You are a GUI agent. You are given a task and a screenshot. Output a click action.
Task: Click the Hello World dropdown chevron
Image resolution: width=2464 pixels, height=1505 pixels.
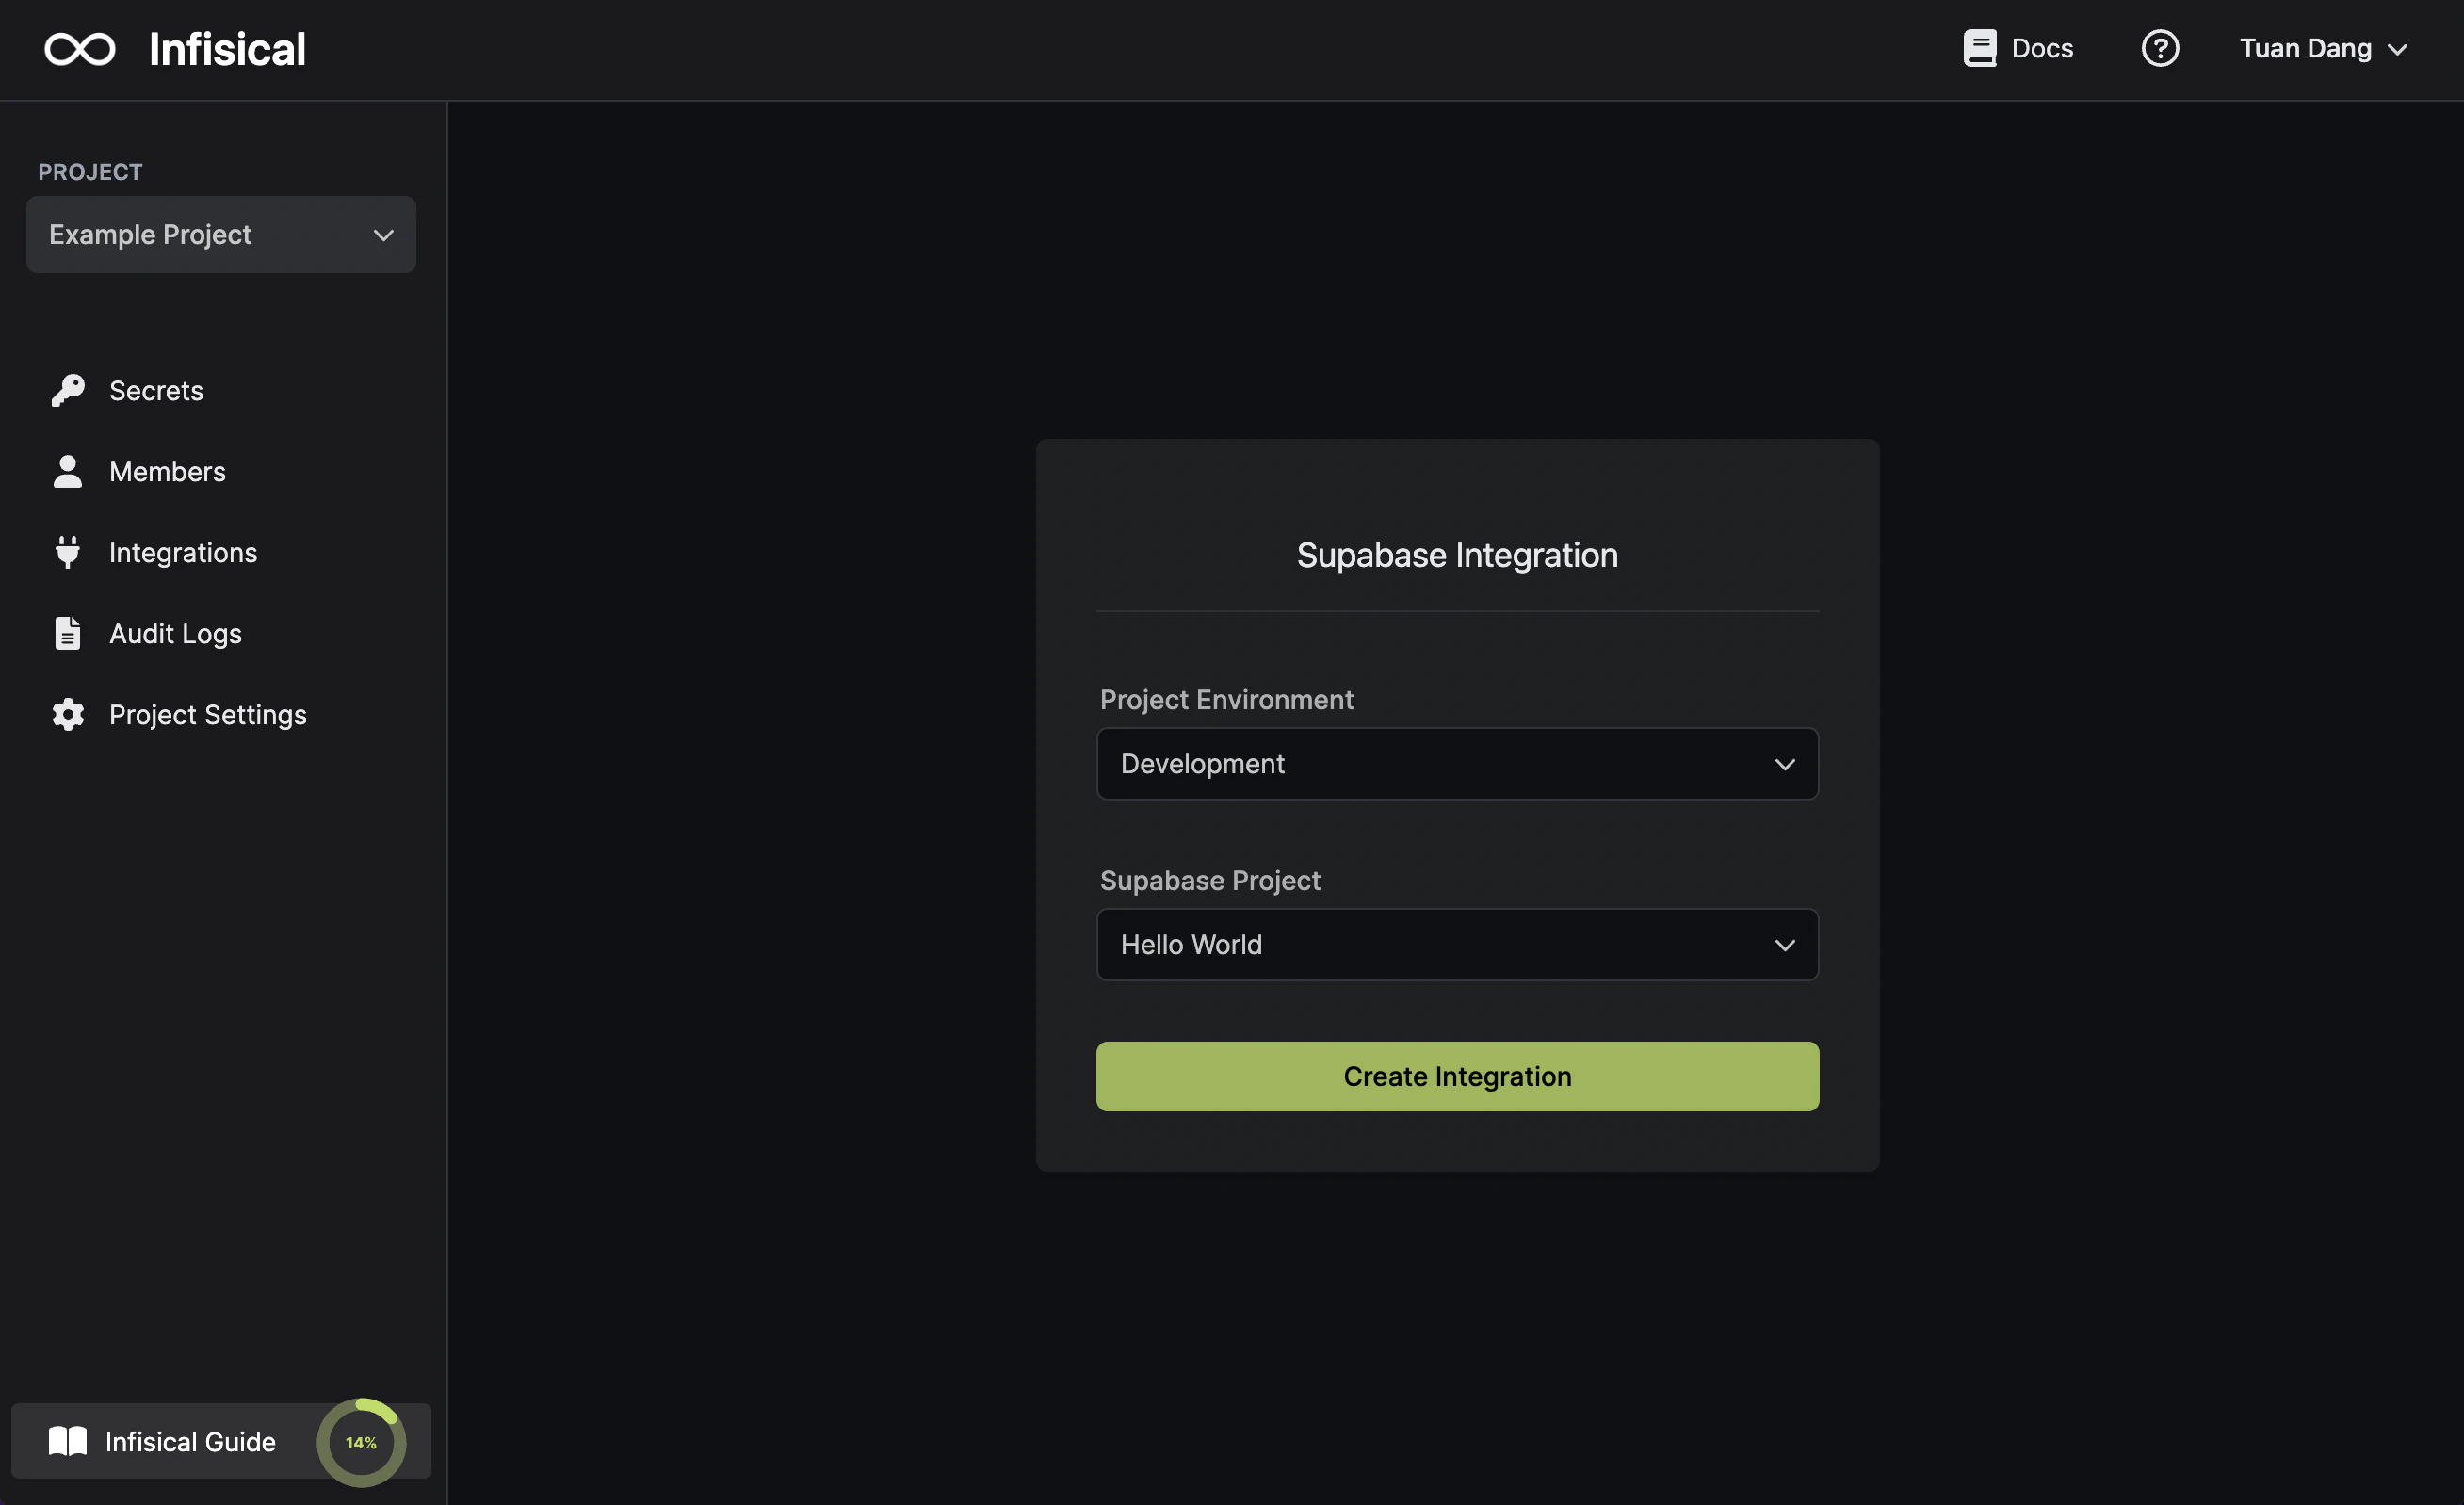coord(1784,945)
